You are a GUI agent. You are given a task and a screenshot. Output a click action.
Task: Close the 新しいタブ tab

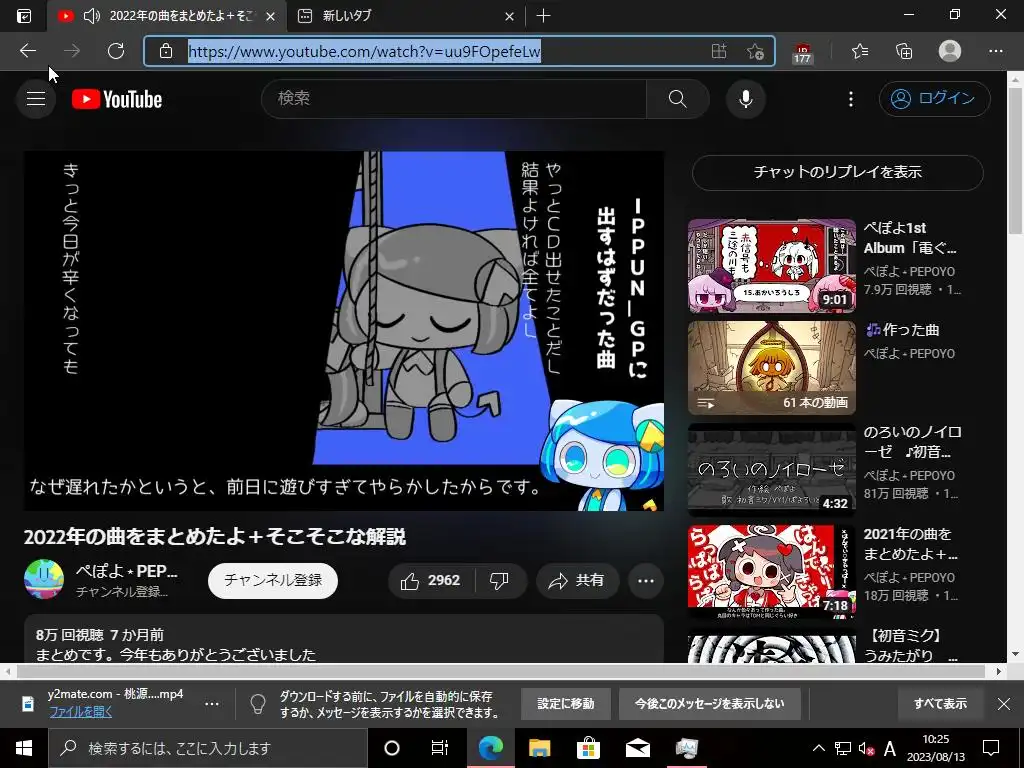tap(509, 16)
